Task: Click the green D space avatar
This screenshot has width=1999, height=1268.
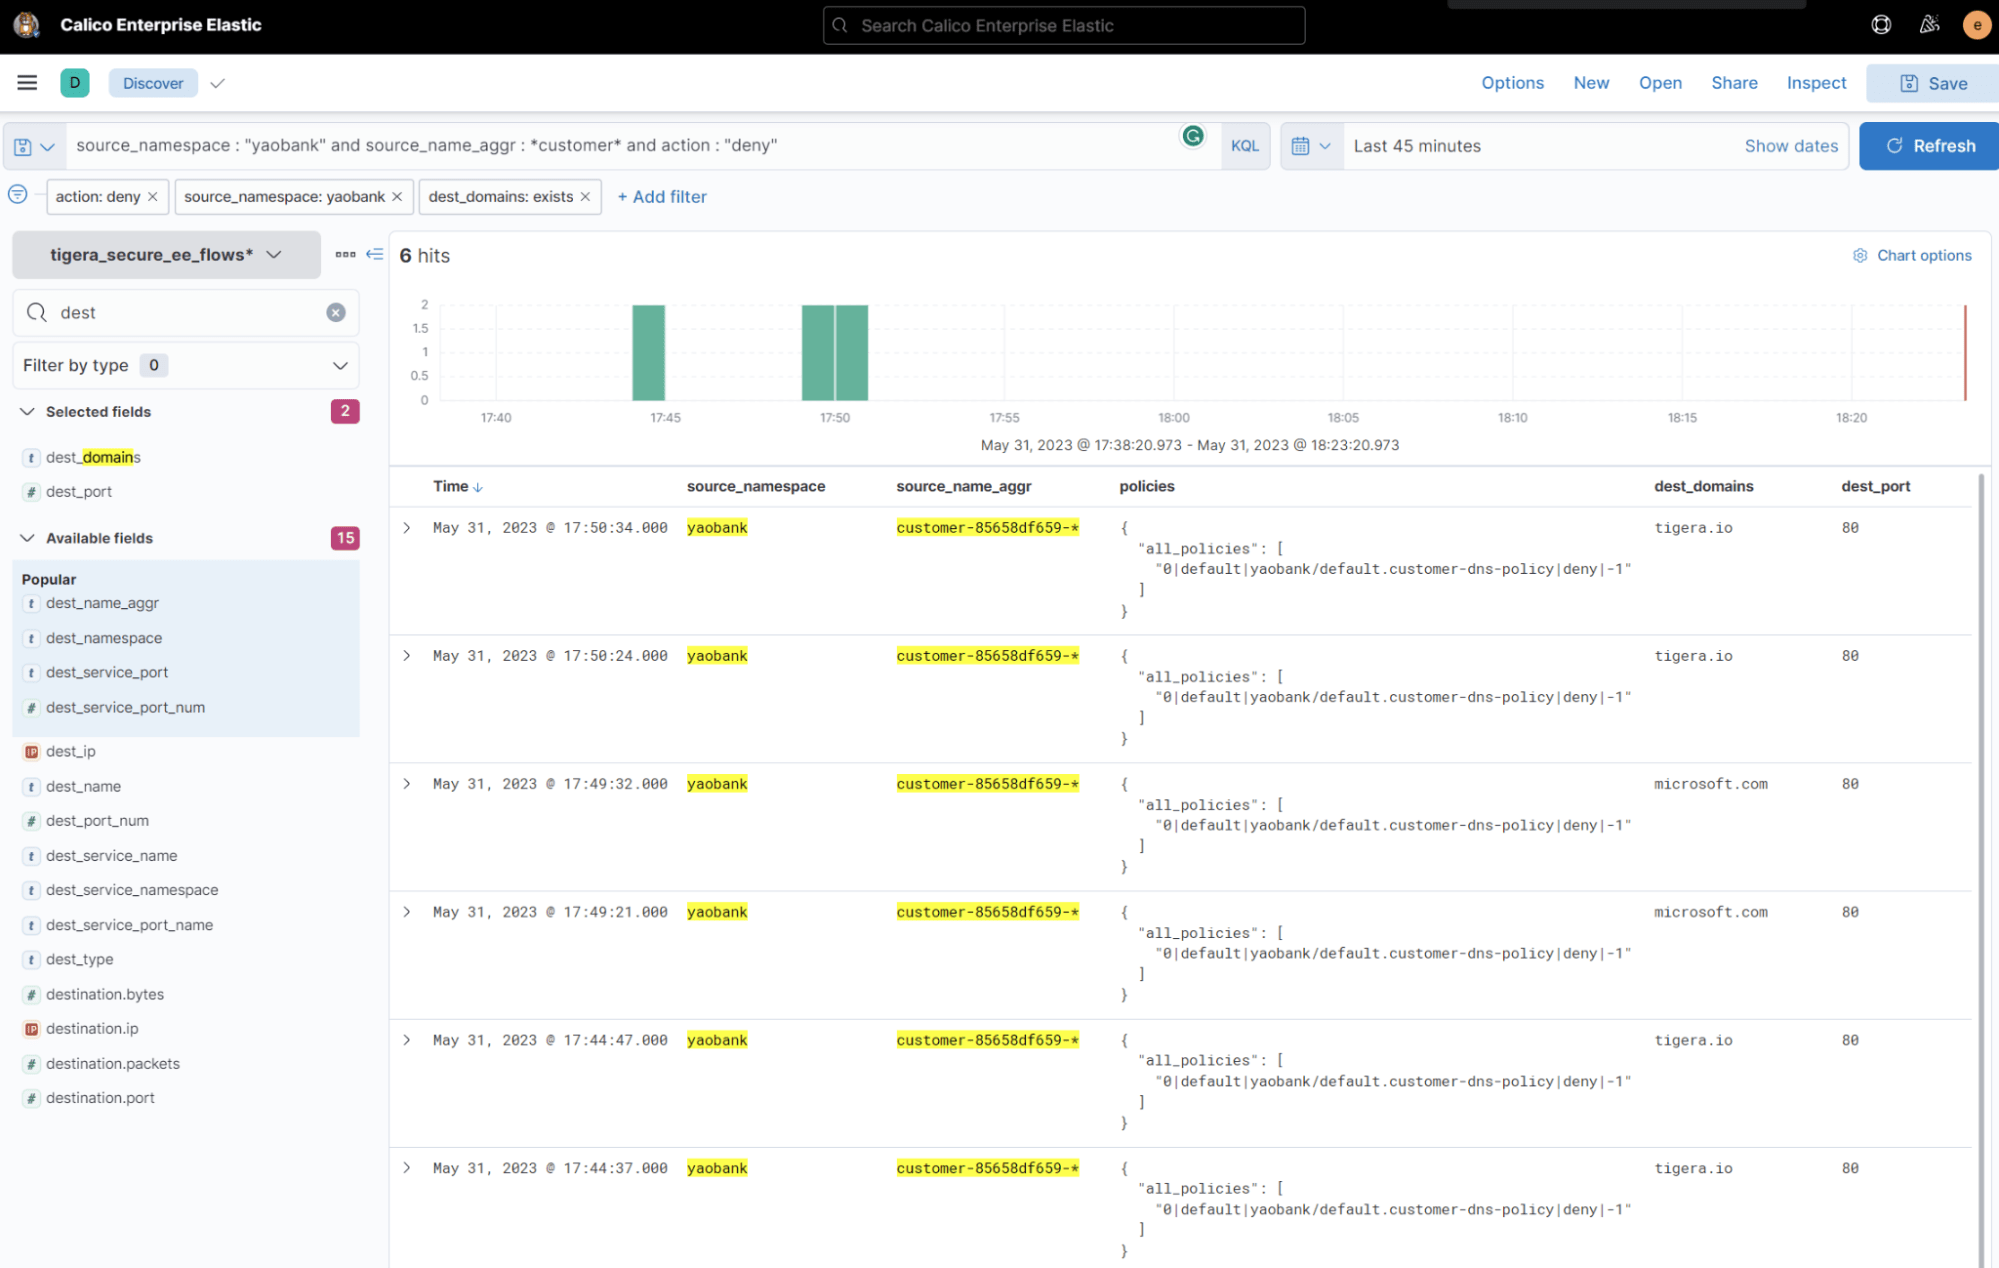Action: click(x=75, y=83)
